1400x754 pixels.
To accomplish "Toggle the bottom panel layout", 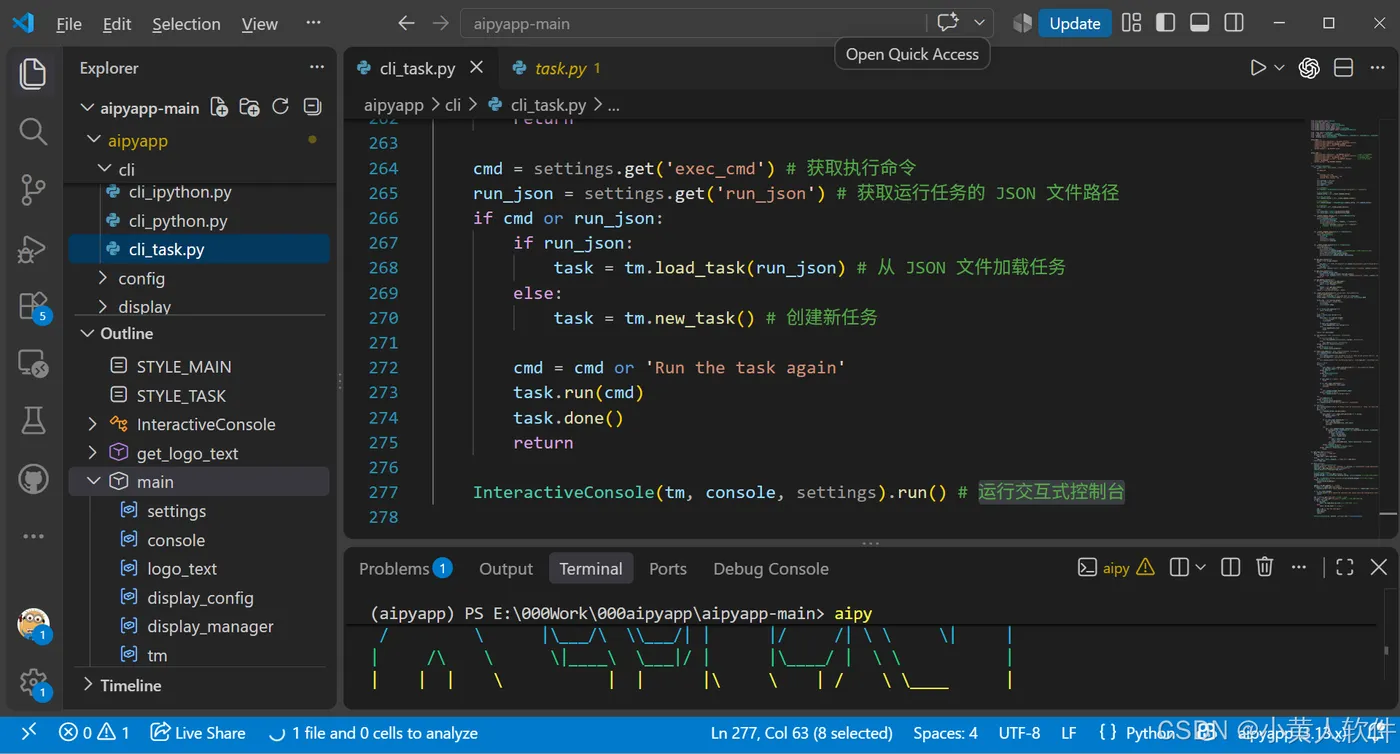I will (1200, 23).
